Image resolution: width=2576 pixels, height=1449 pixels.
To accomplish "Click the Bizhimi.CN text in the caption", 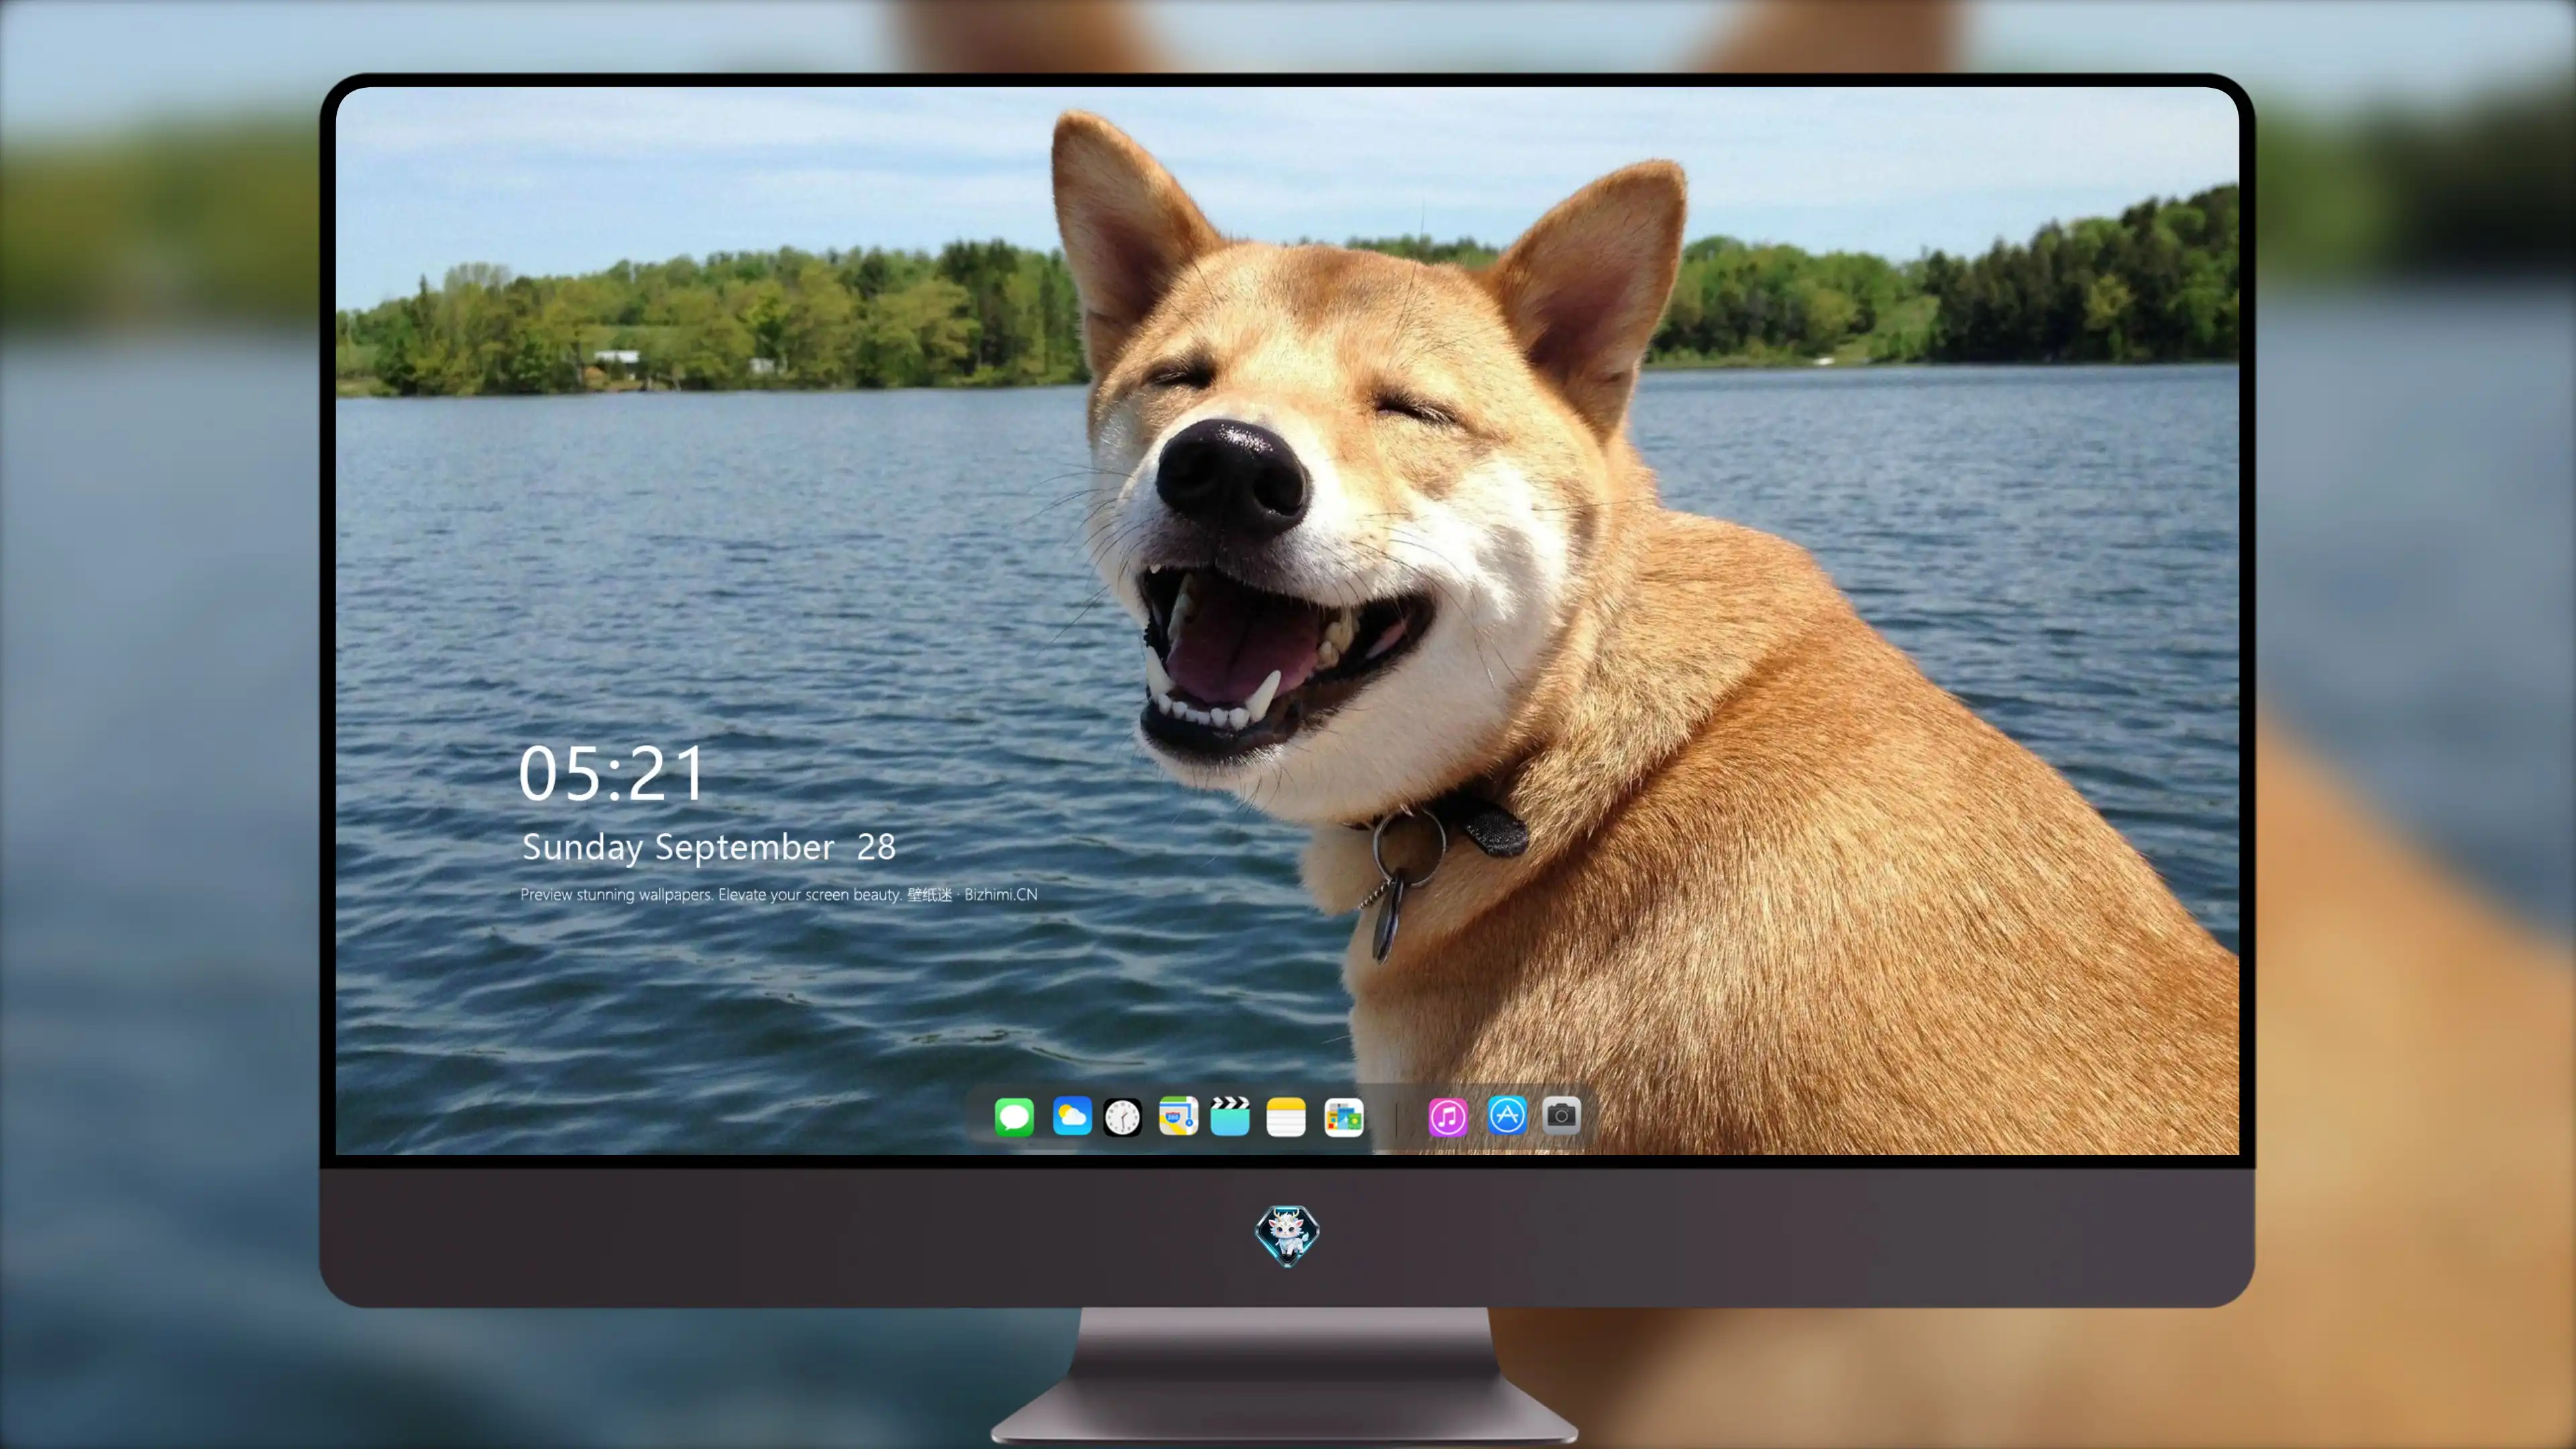I will pos(1001,894).
